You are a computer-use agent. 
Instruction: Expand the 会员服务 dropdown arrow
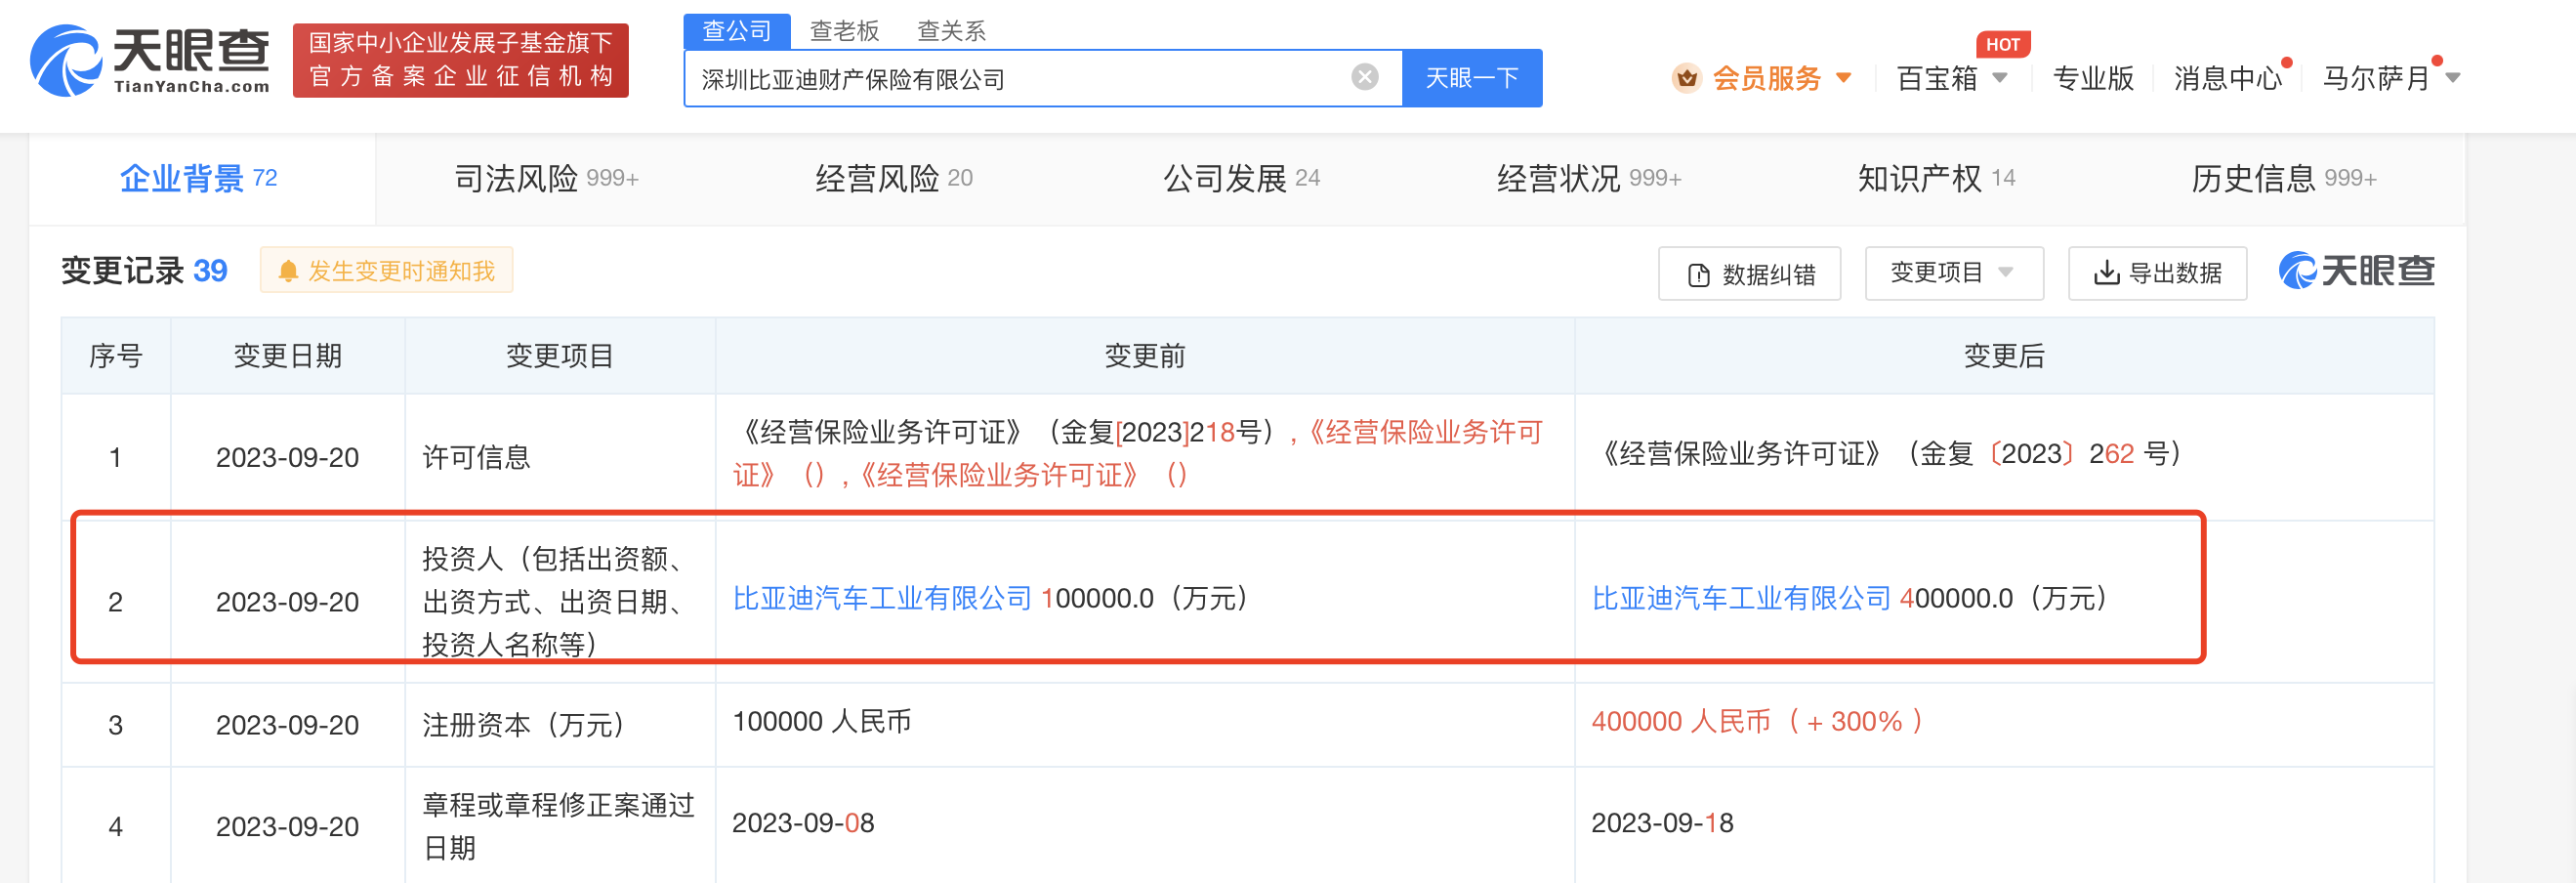pyautogui.click(x=1844, y=78)
